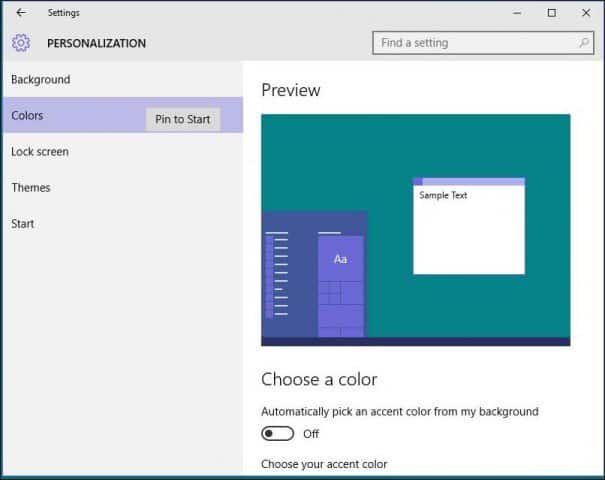Viewport: 605px width, 480px height.
Task: Click 'Automatically pick an accent color' text
Action: click(x=400, y=412)
